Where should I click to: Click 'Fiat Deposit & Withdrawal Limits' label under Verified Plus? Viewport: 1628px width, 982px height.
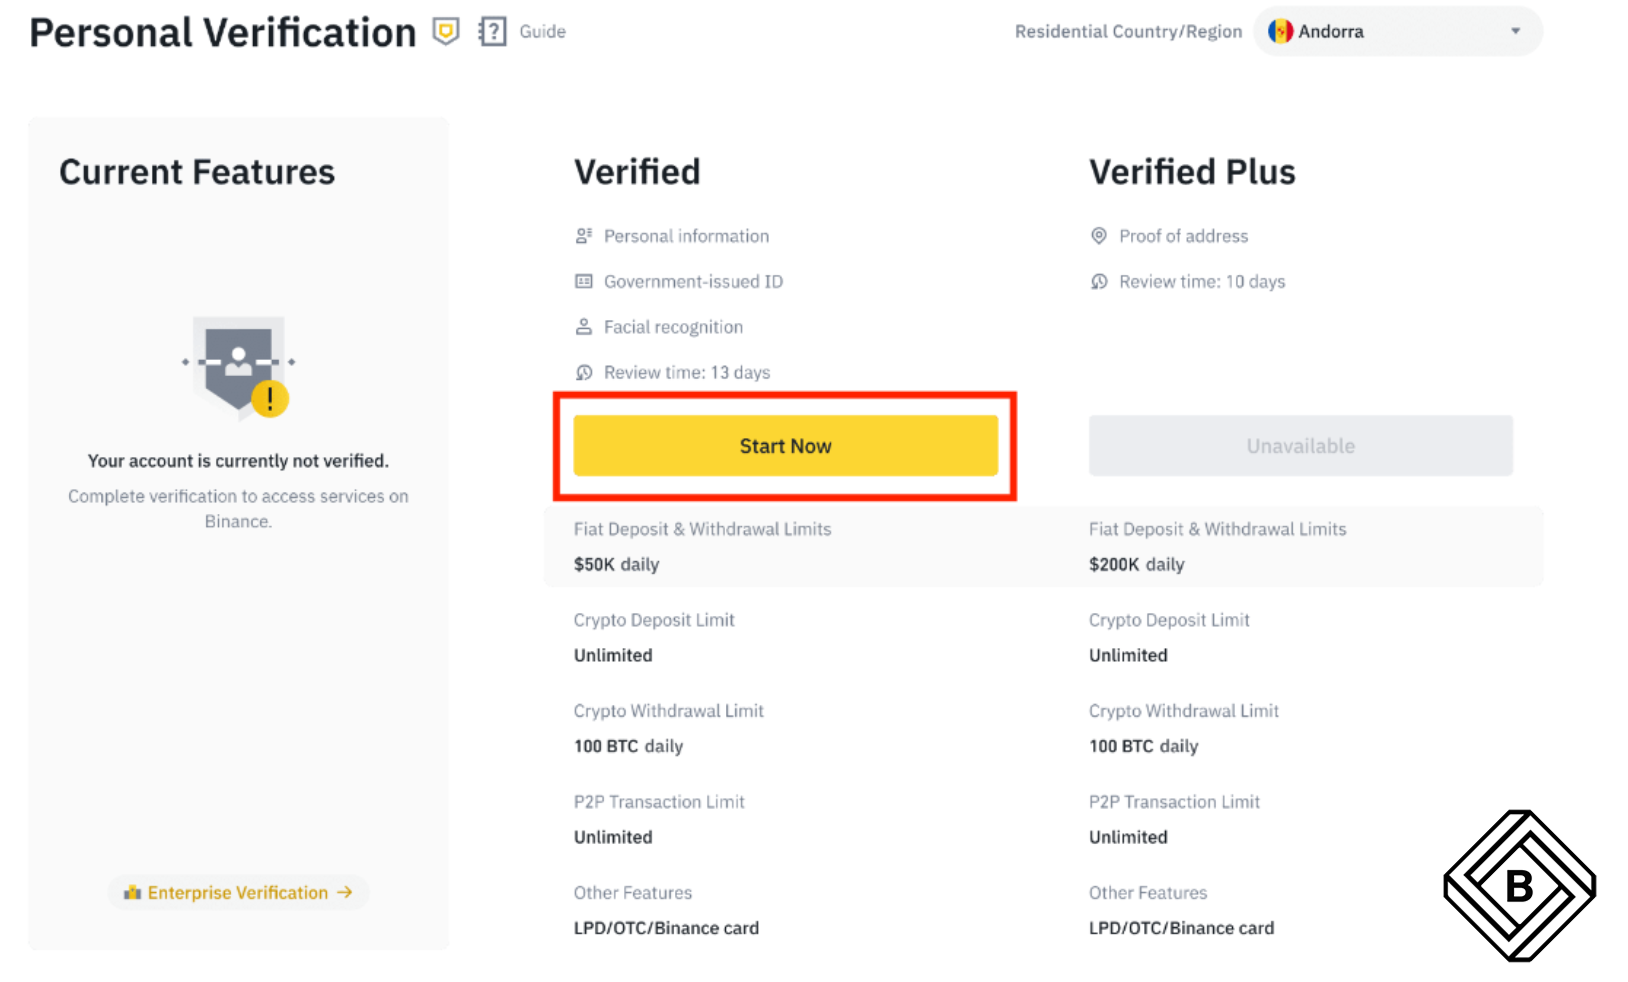tap(1217, 529)
